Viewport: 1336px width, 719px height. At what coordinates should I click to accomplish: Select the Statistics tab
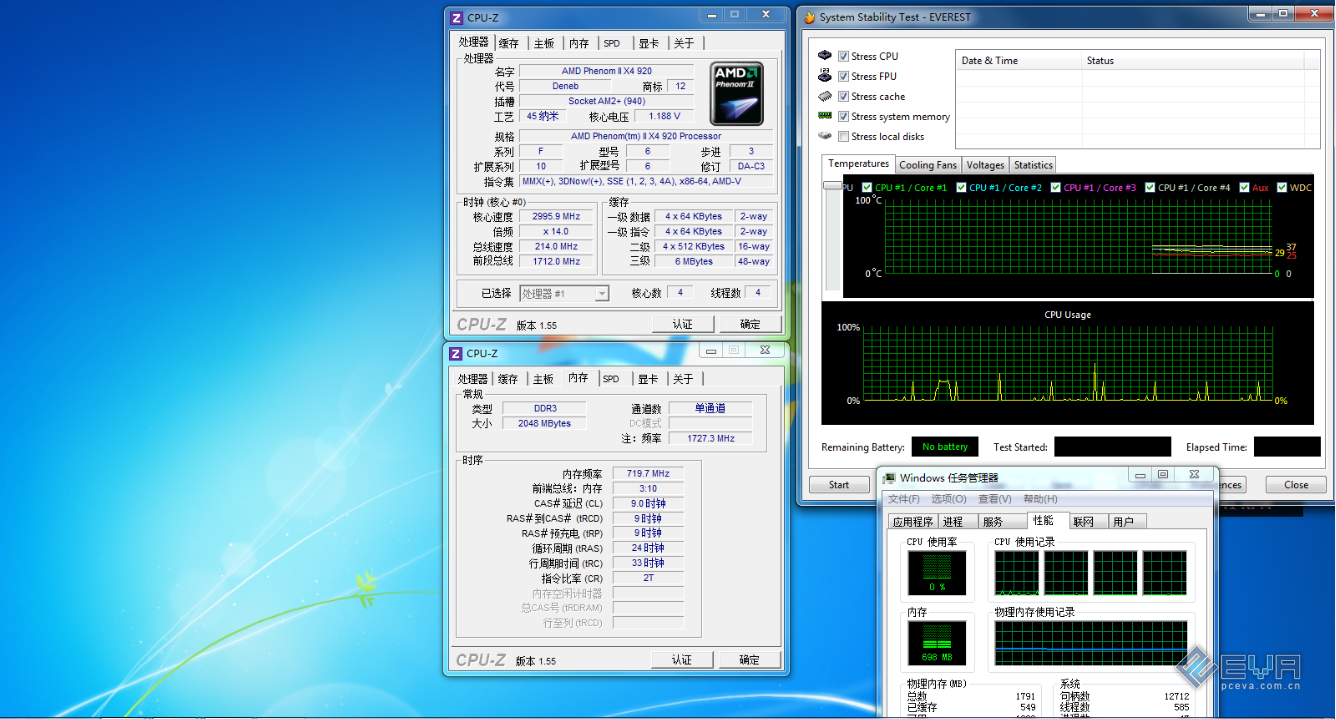pyautogui.click(x=1033, y=165)
